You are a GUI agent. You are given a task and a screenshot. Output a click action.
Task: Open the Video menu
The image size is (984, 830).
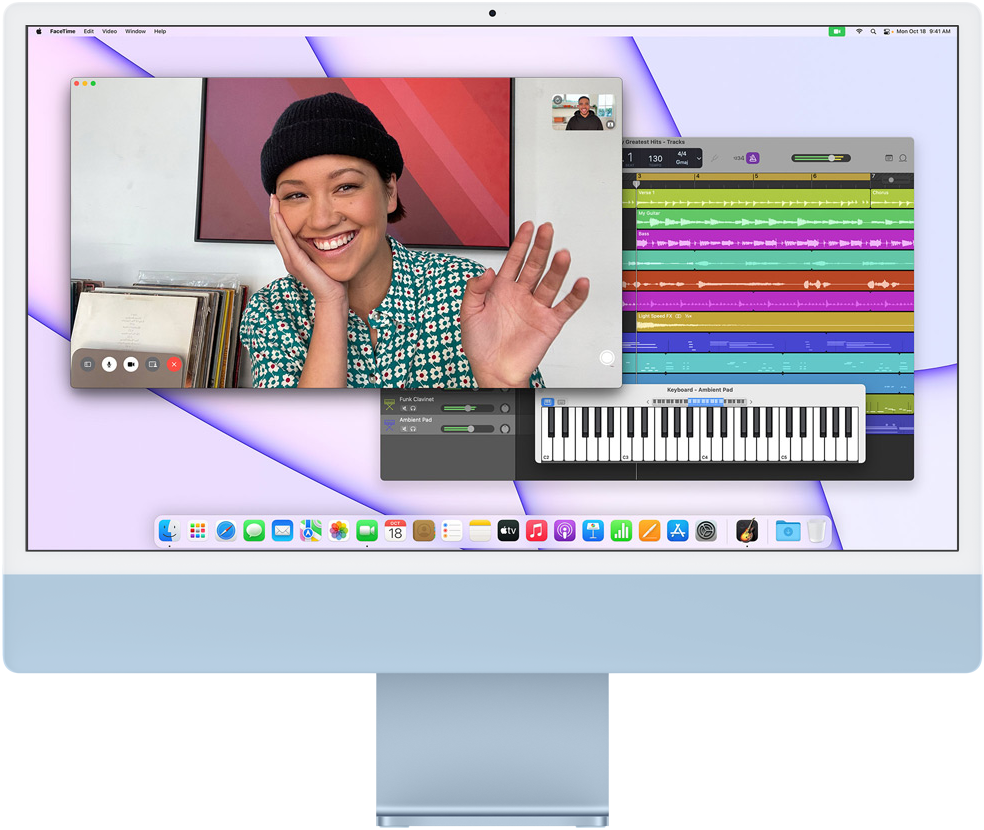point(109,31)
